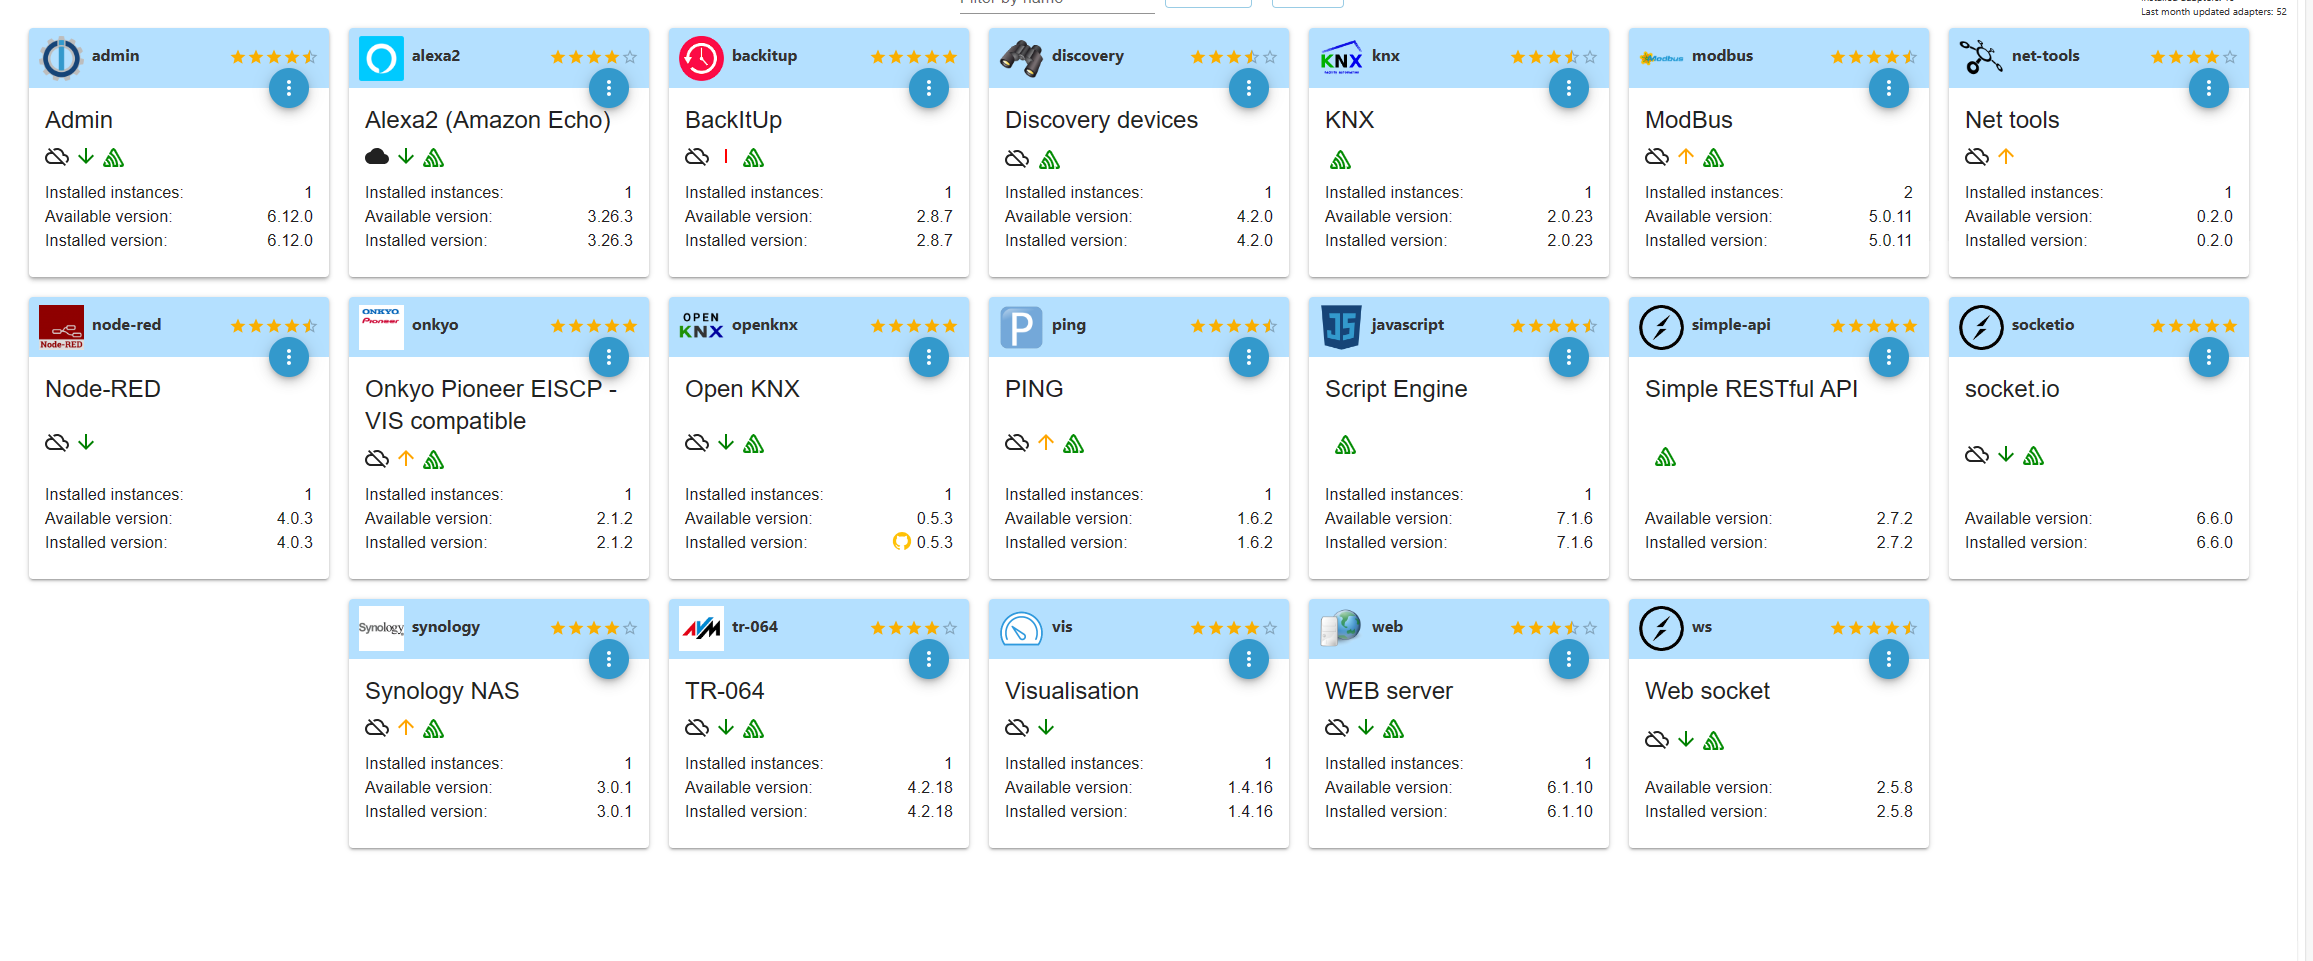Screen dimensions: 2313x961
Task: Click the synology adapter logo
Action: 381,629
